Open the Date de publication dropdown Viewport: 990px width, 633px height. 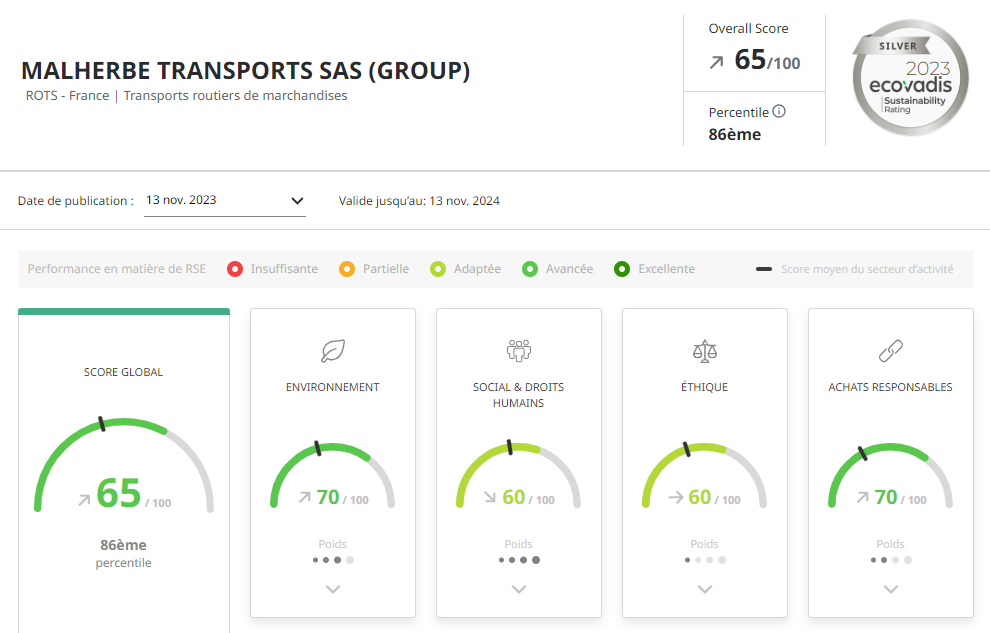coord(225,201)
